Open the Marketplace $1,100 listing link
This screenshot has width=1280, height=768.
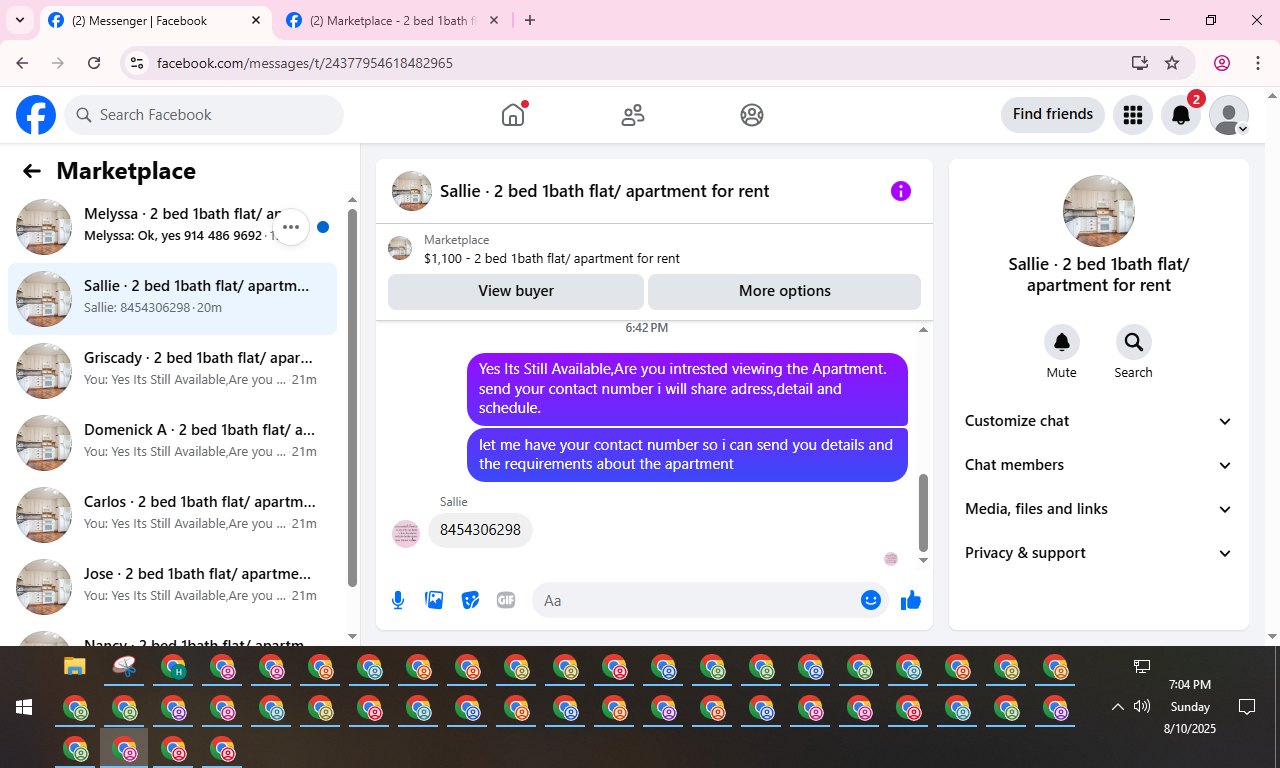pyautogui.click(x=552, y=258)
